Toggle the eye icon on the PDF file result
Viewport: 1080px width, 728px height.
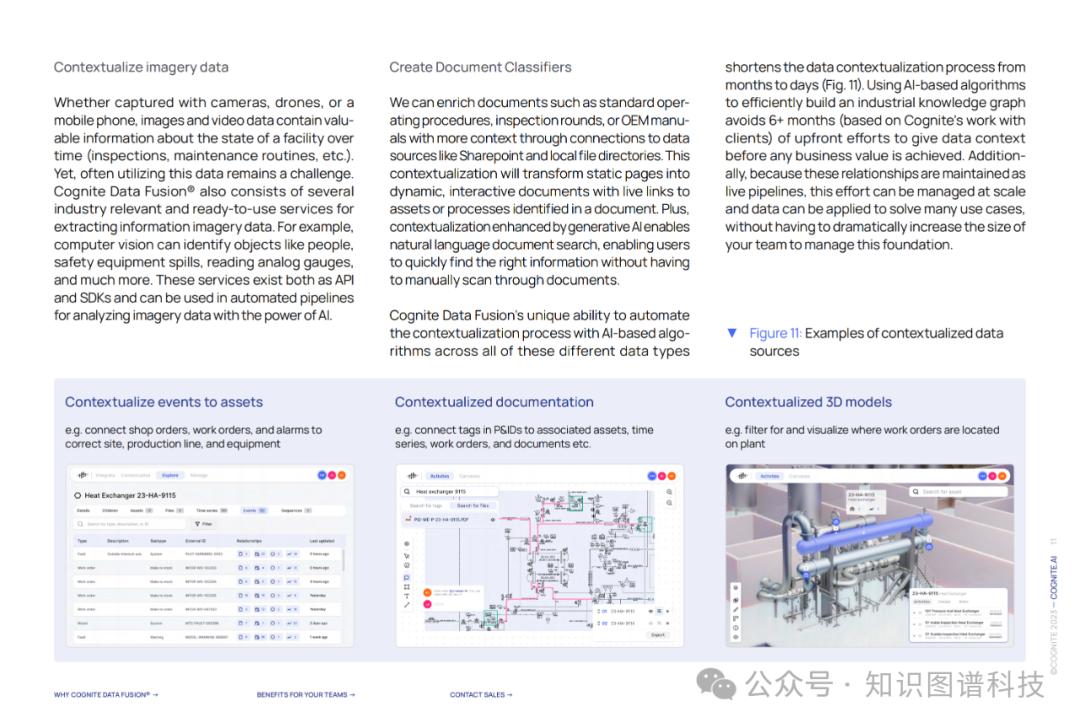click(x=492, y=519)
